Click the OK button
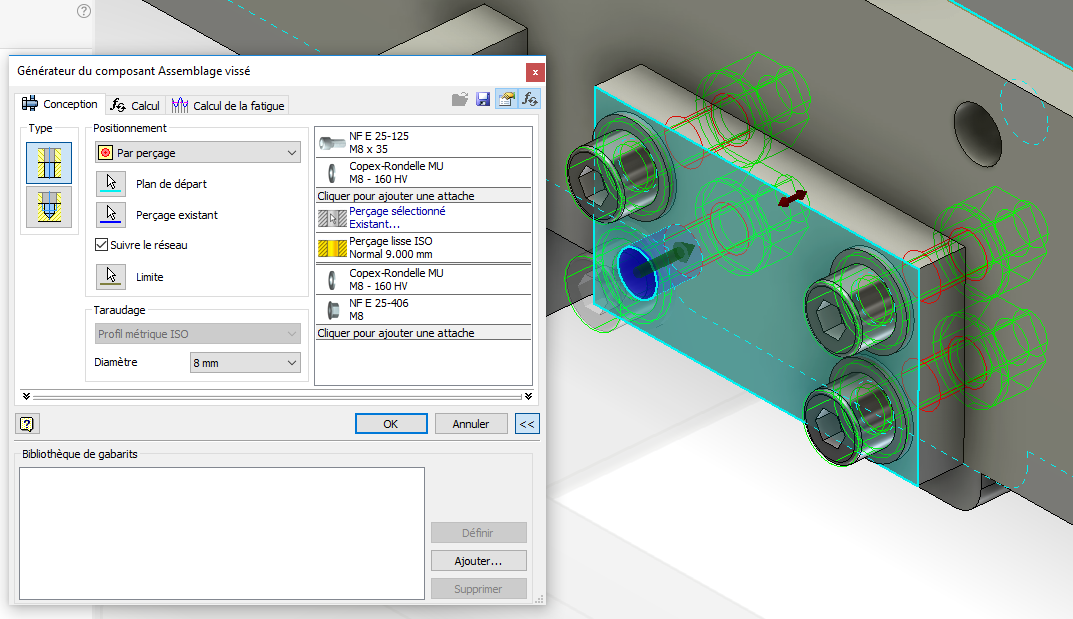This screenshot has width=1073, height=619. pyautogui.click(x=391, y=424)
